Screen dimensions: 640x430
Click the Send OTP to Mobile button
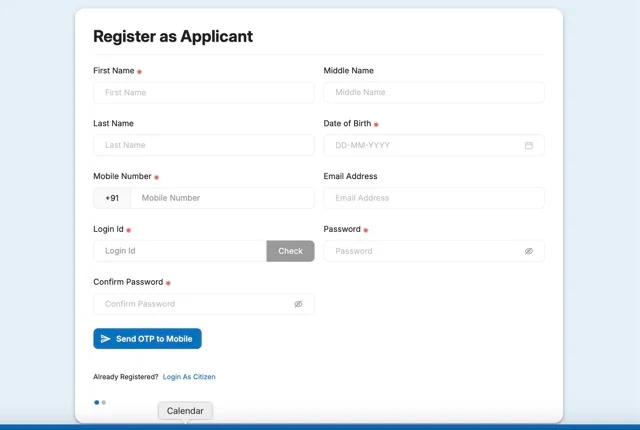147,339
